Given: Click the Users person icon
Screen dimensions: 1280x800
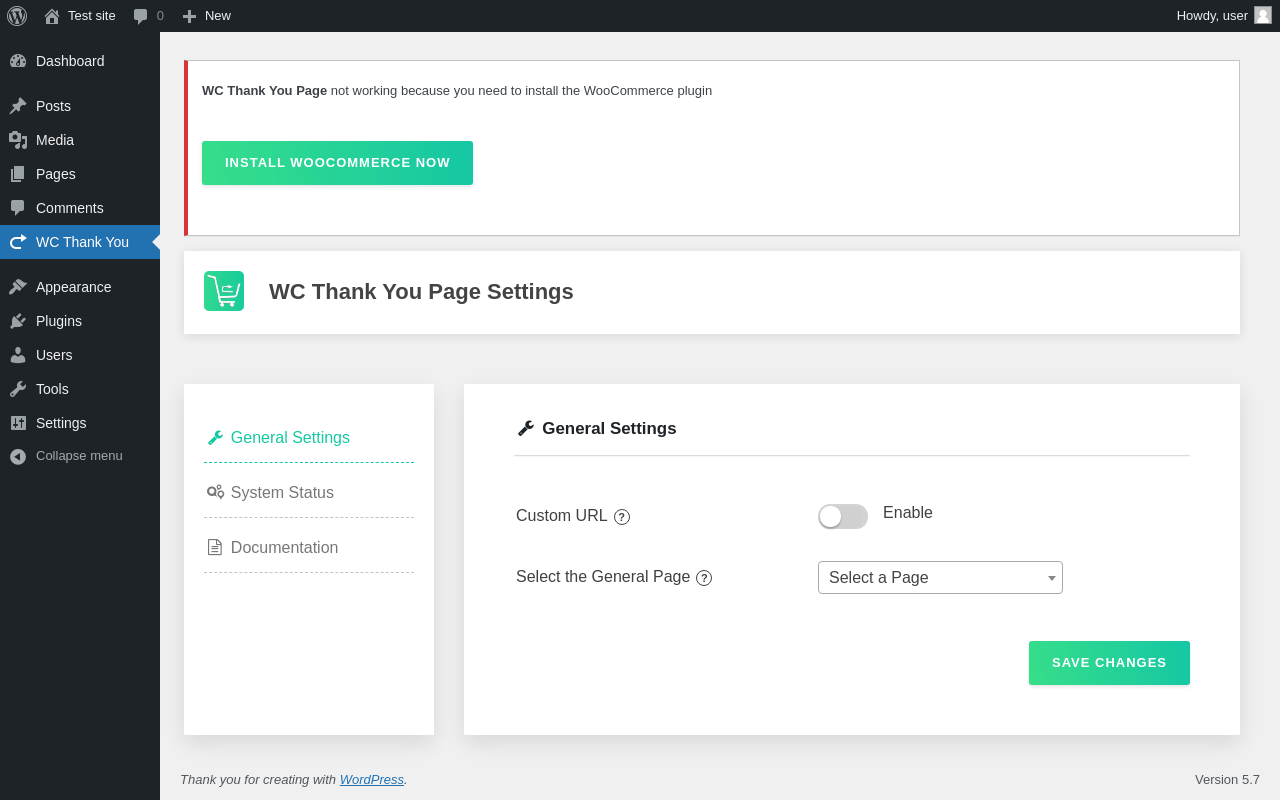Looking at the screenshot, I should 18,355.
